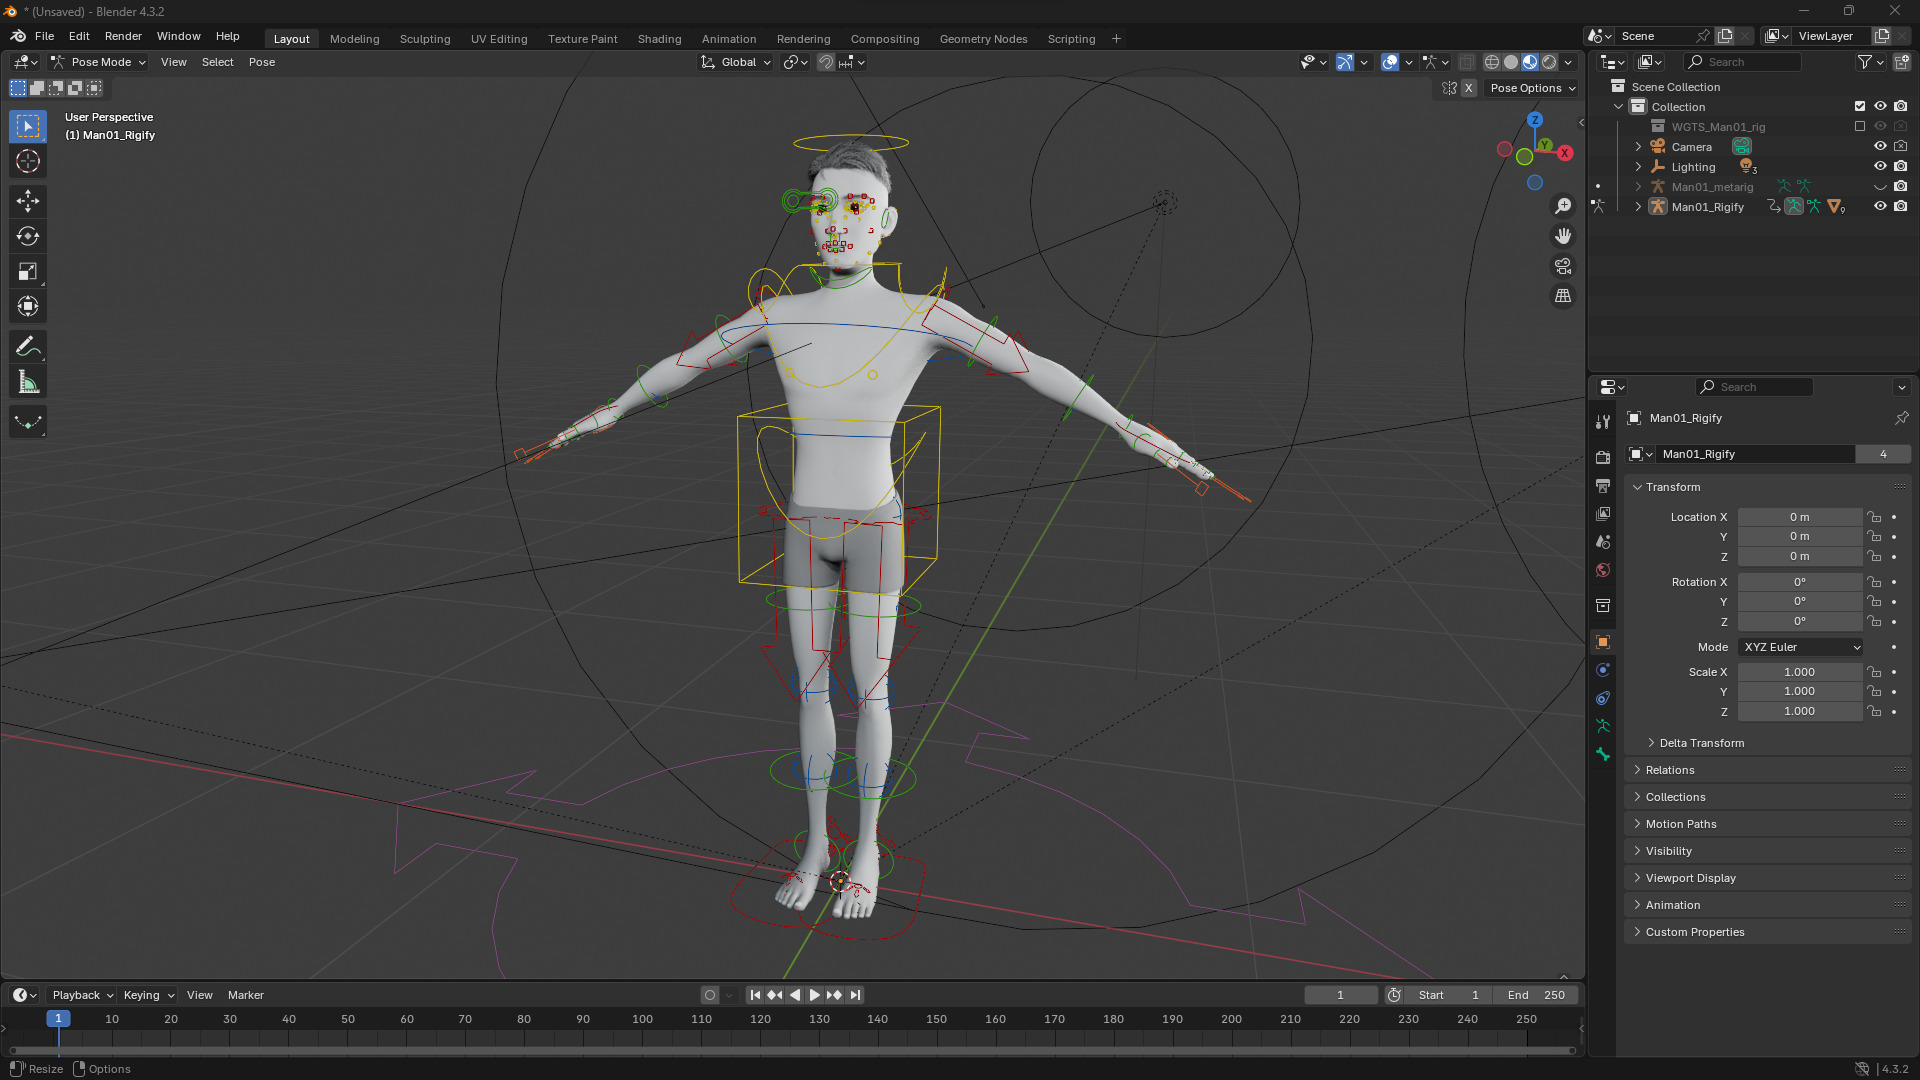The width and height of the screenshot is (1920, 1080).
Task: Choose the Scale tool
Action: click(x=28, y=271)
